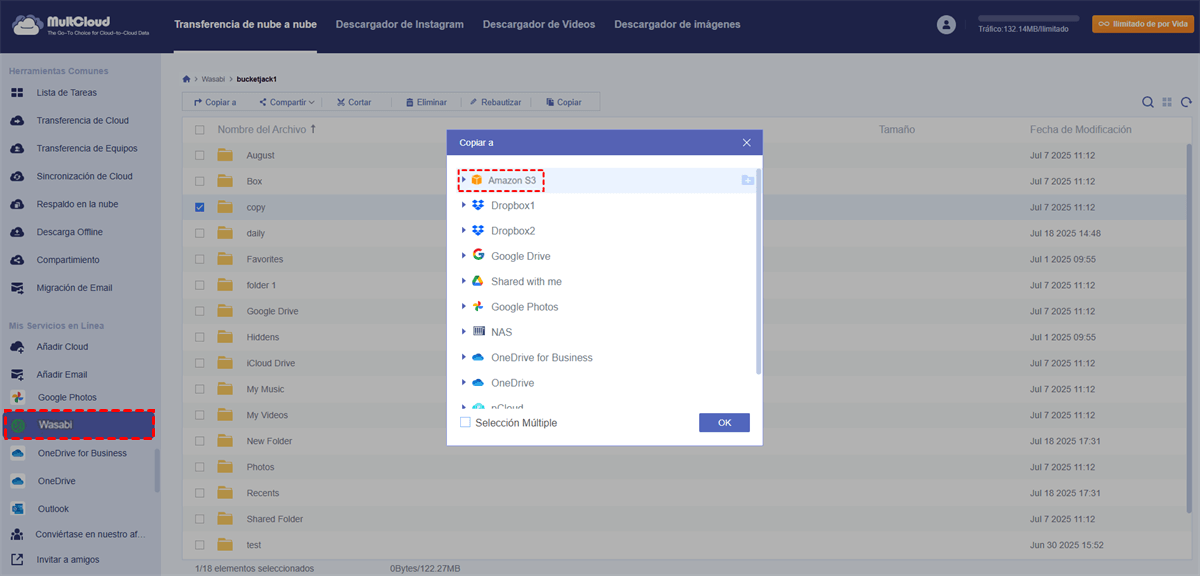The image size is (1200, 576).
Task: Check the Favorites folder checkbox
Action: 200,259
